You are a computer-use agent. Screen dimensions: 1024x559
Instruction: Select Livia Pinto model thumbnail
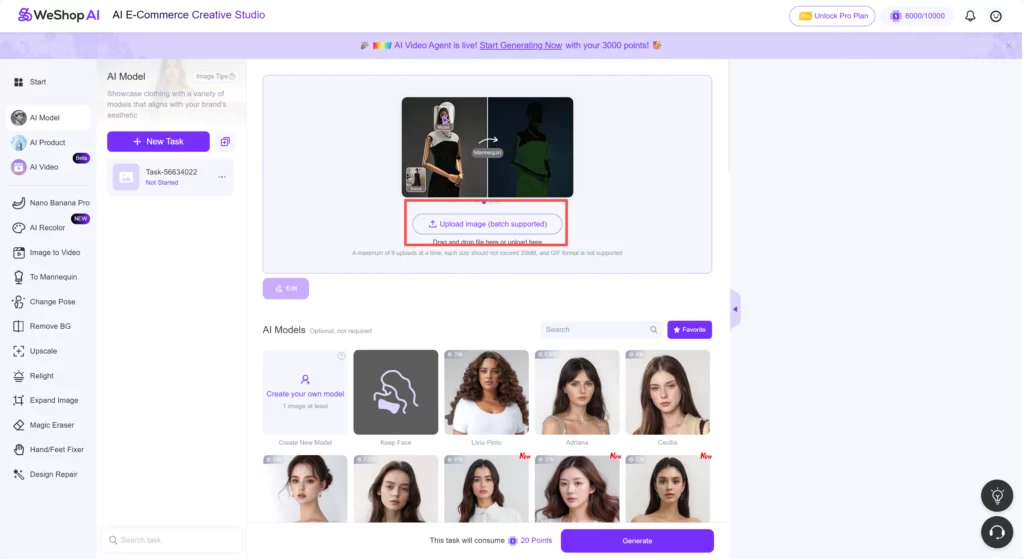[x=487, y=392]
